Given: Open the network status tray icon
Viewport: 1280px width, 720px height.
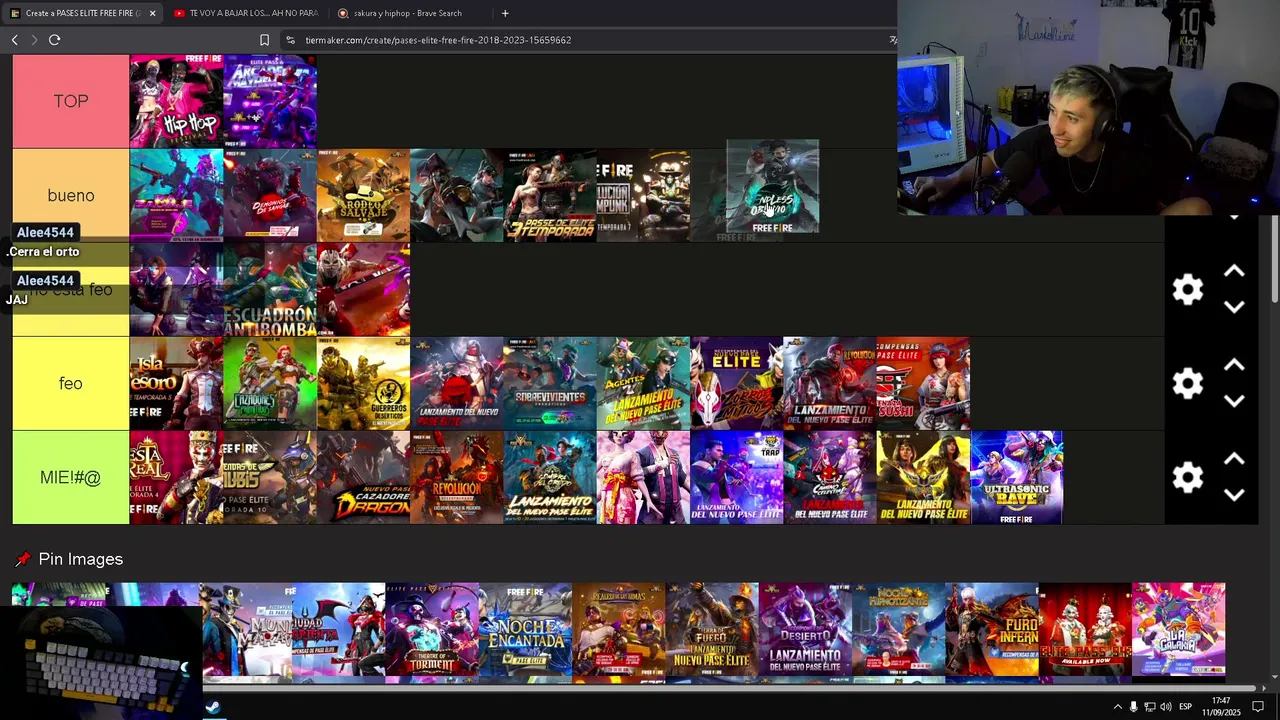Looking at the screenshot, I should click(x=1149, y=707).
